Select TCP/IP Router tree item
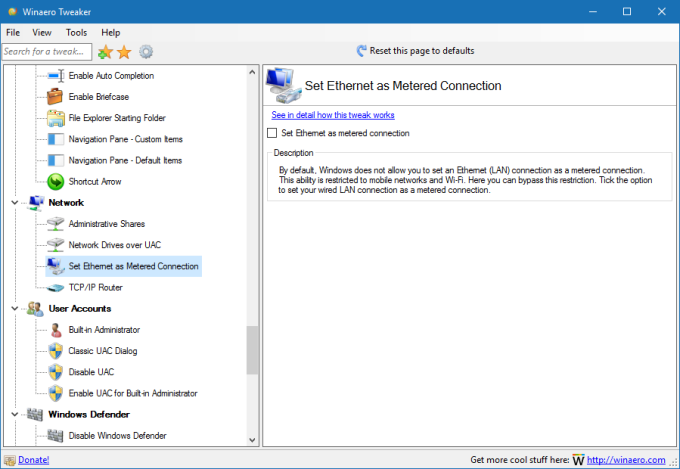 95,288
